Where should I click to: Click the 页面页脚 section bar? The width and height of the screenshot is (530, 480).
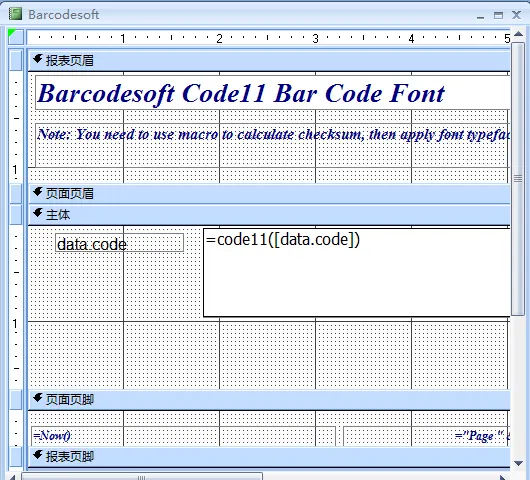click(269, 400)
